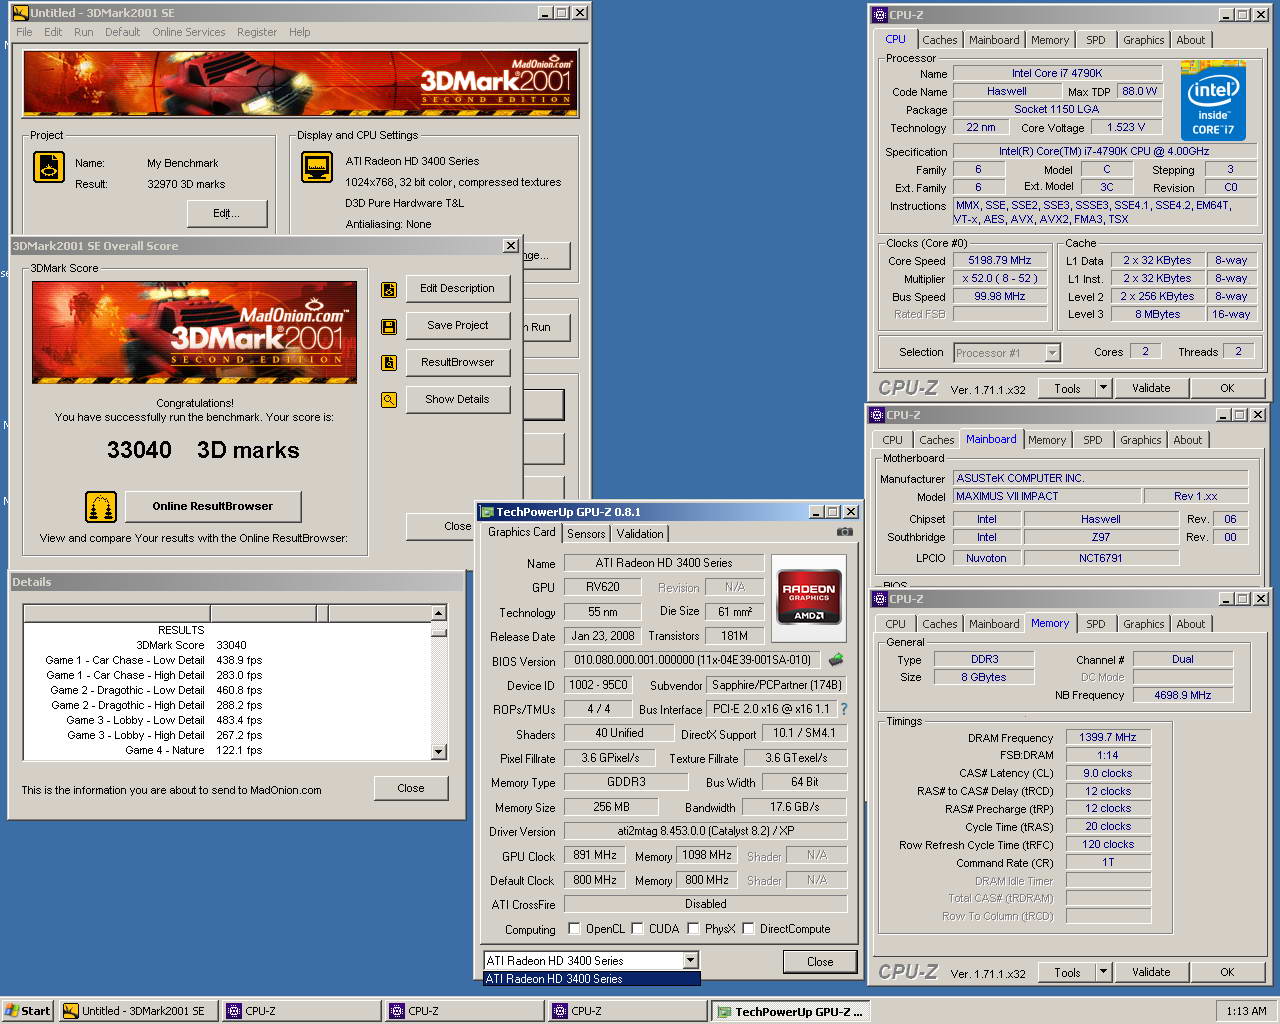Click the Project result document icon
Viewport: 1280px width, 1024px height.
pos(49,166)
